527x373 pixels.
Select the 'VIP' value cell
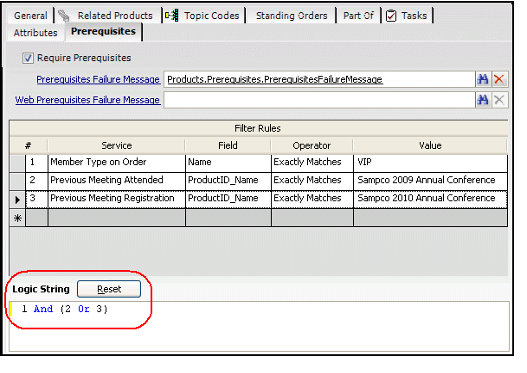(431, 163)
